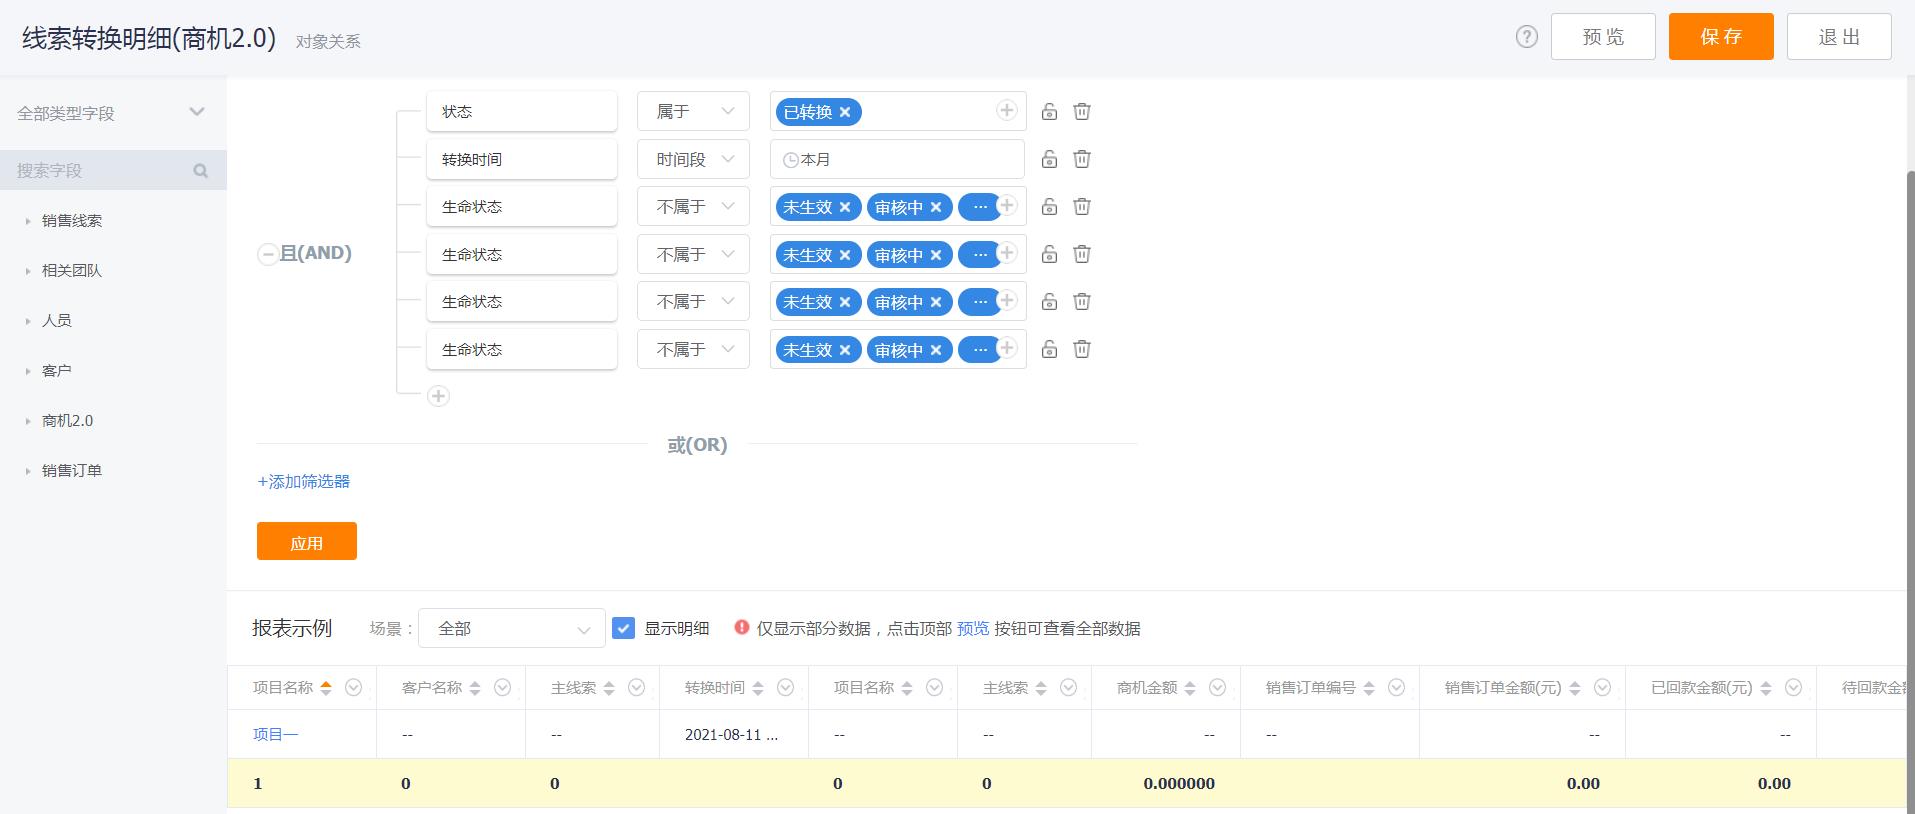This screenshot has width=1915, height=814.
Task: Collapse the 且(AND) condition group
Action: [x=267, y=254]
